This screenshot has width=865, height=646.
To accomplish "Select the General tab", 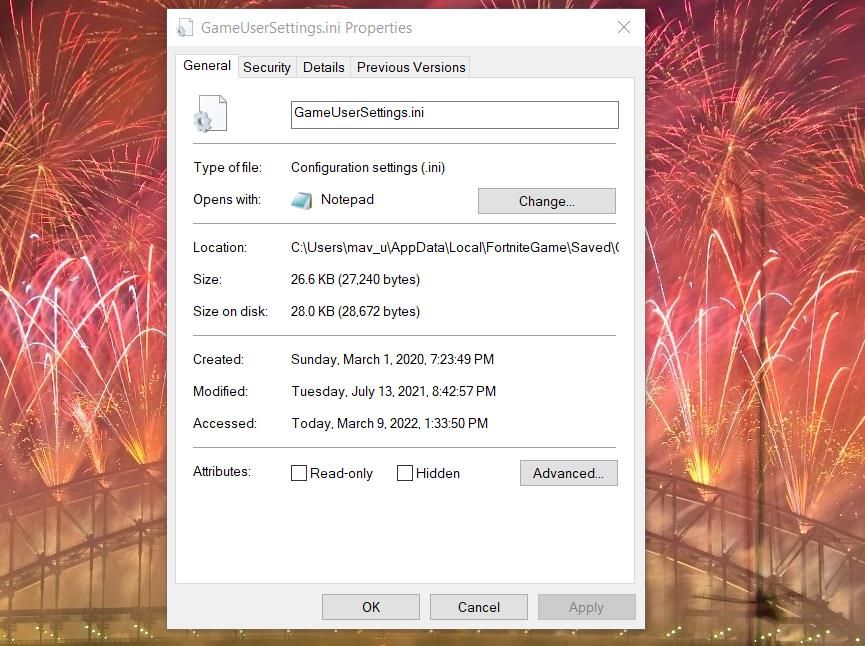I will (207, 66).
